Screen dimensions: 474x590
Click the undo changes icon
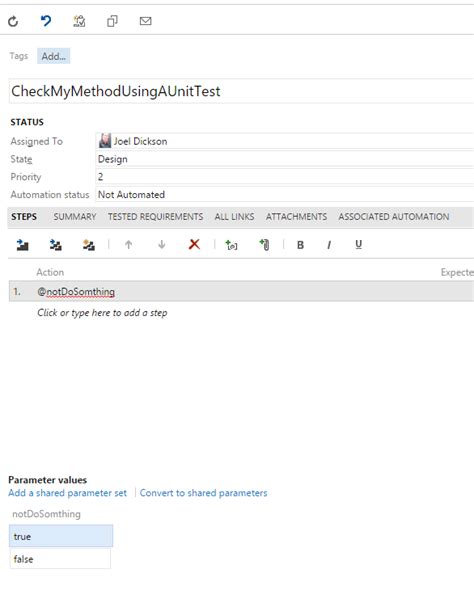coord(46,21)
